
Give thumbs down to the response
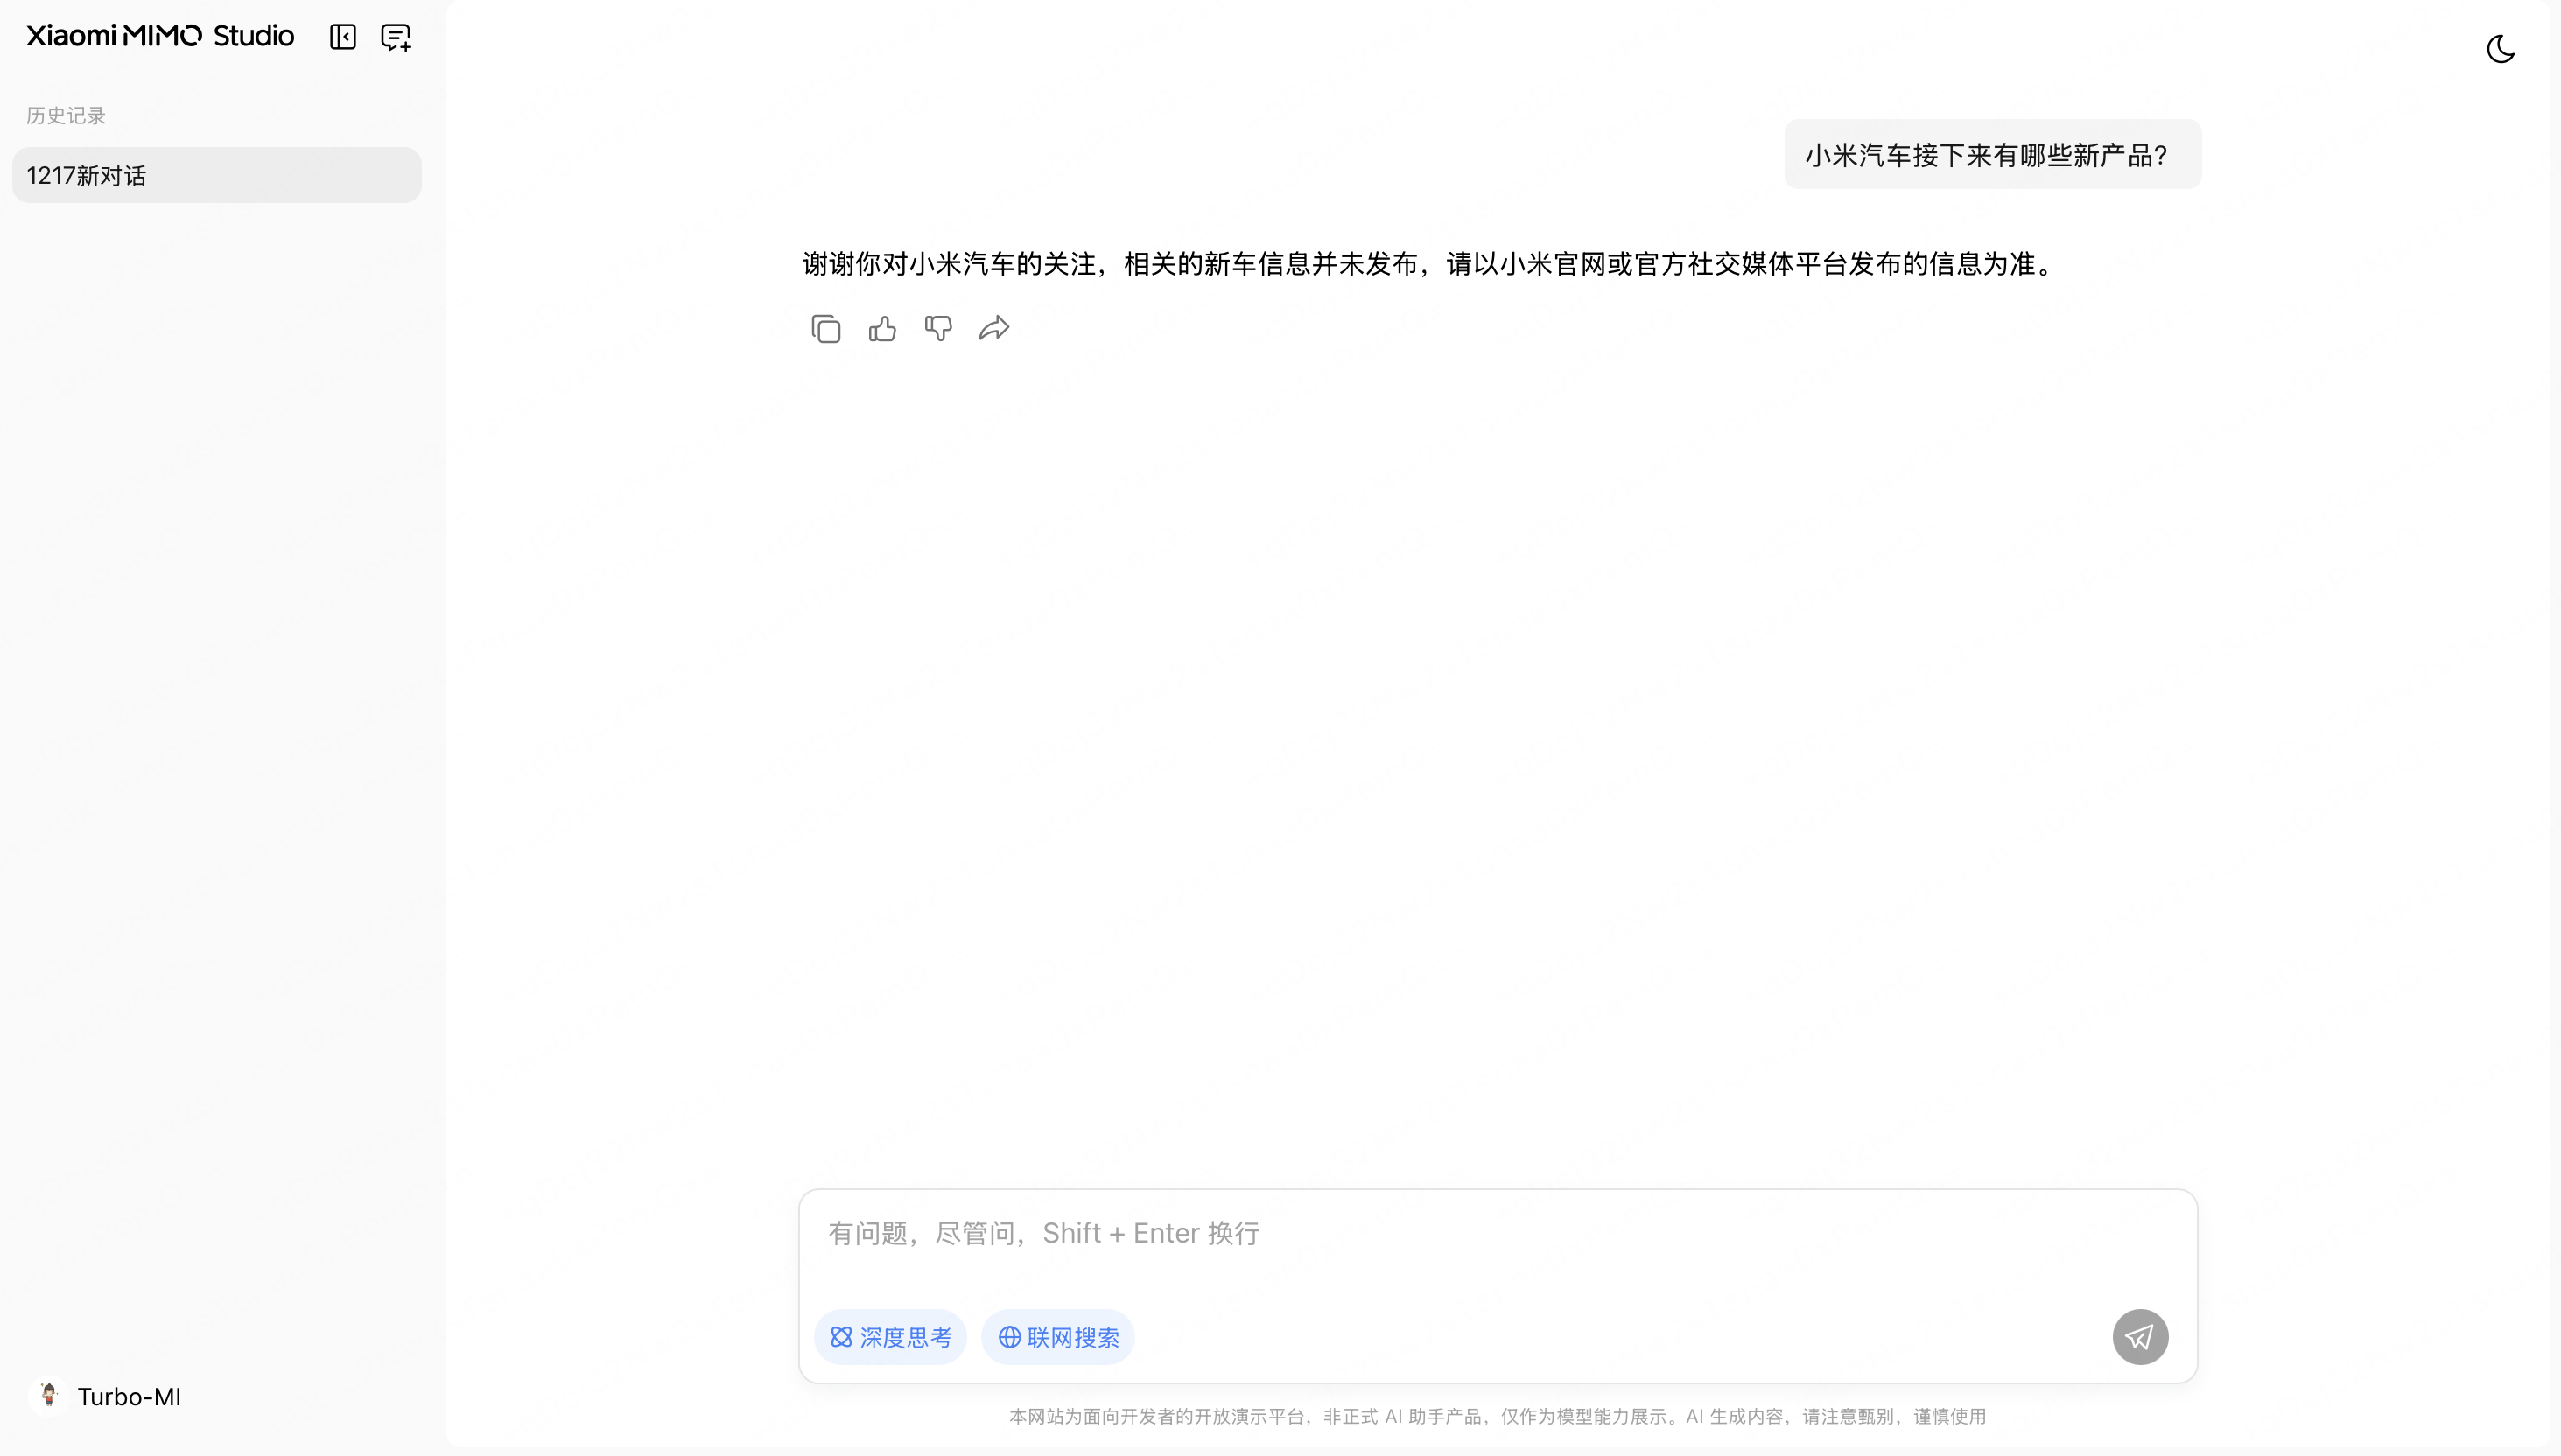click(x=937, y=328)
